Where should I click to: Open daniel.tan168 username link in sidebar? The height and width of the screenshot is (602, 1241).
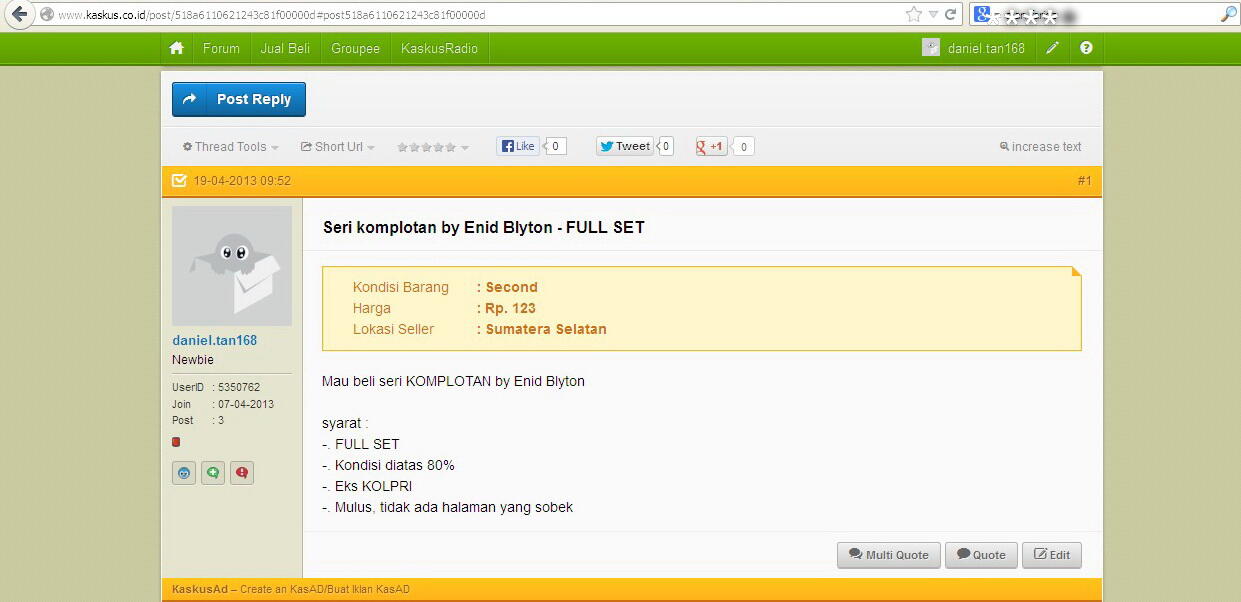214,340
